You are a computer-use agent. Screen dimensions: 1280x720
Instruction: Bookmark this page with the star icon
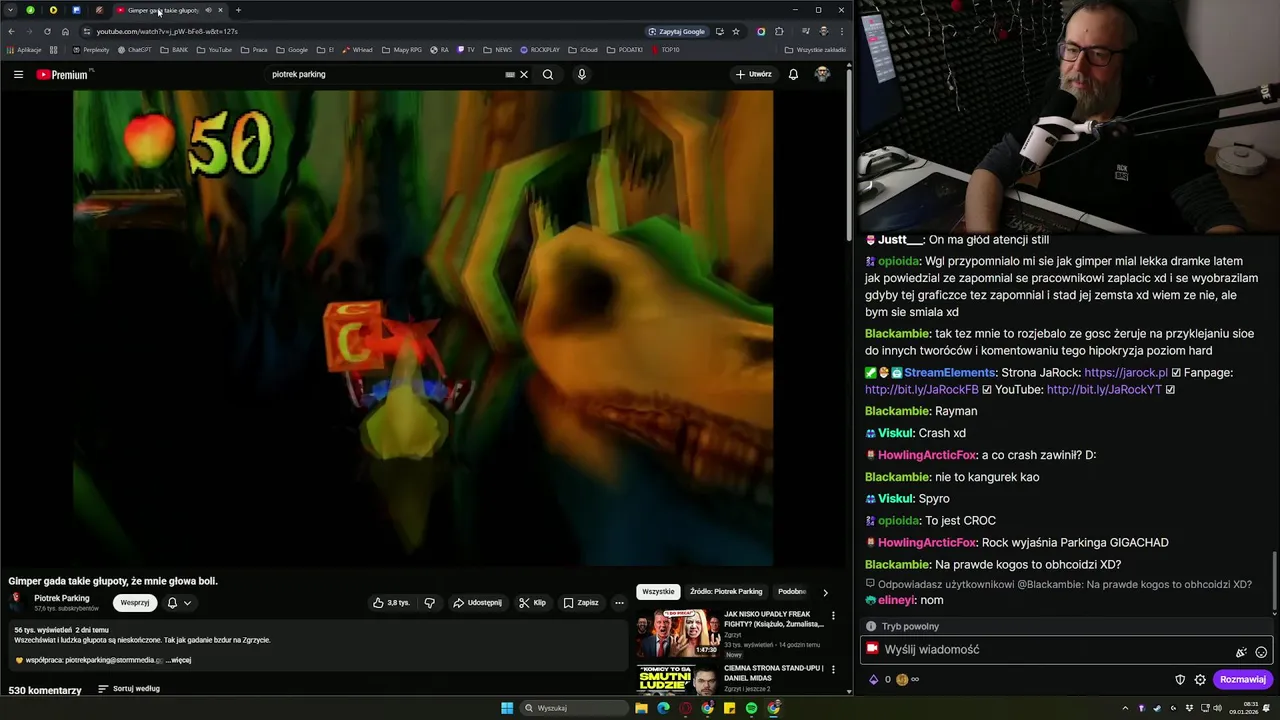click(x=736, y=31)
